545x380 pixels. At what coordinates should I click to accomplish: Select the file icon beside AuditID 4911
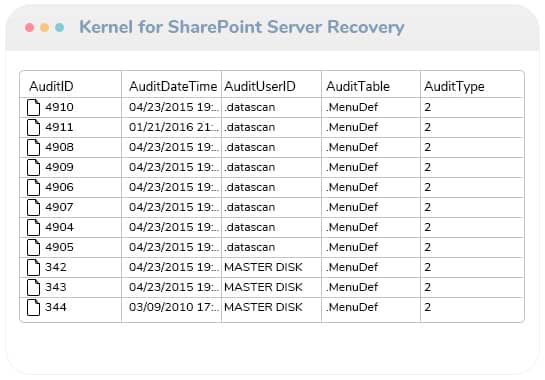tap(33, 127)
